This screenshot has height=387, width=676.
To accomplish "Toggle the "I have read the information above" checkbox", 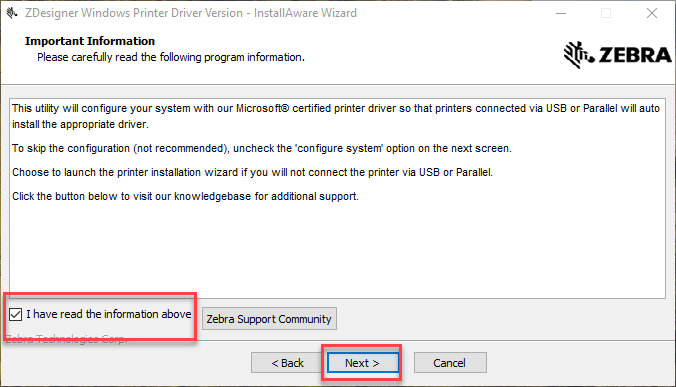I will point(16,315).
